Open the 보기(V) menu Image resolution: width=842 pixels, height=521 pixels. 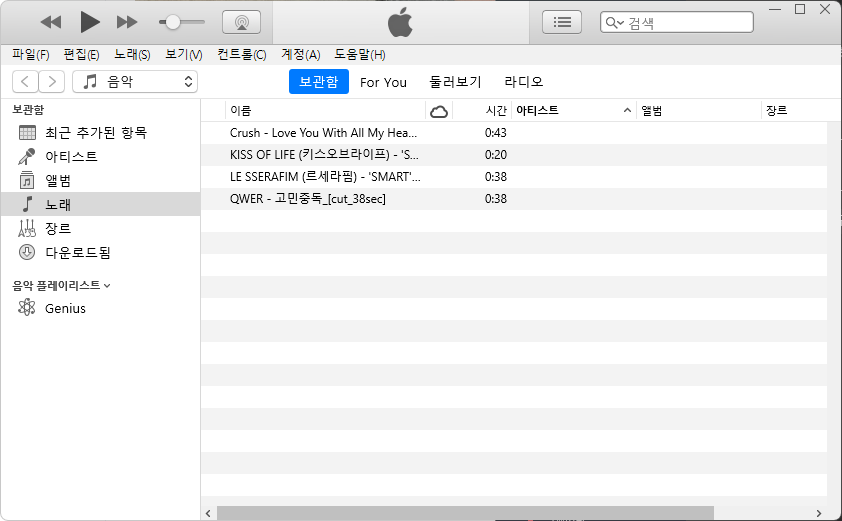[x=184, y=54]
